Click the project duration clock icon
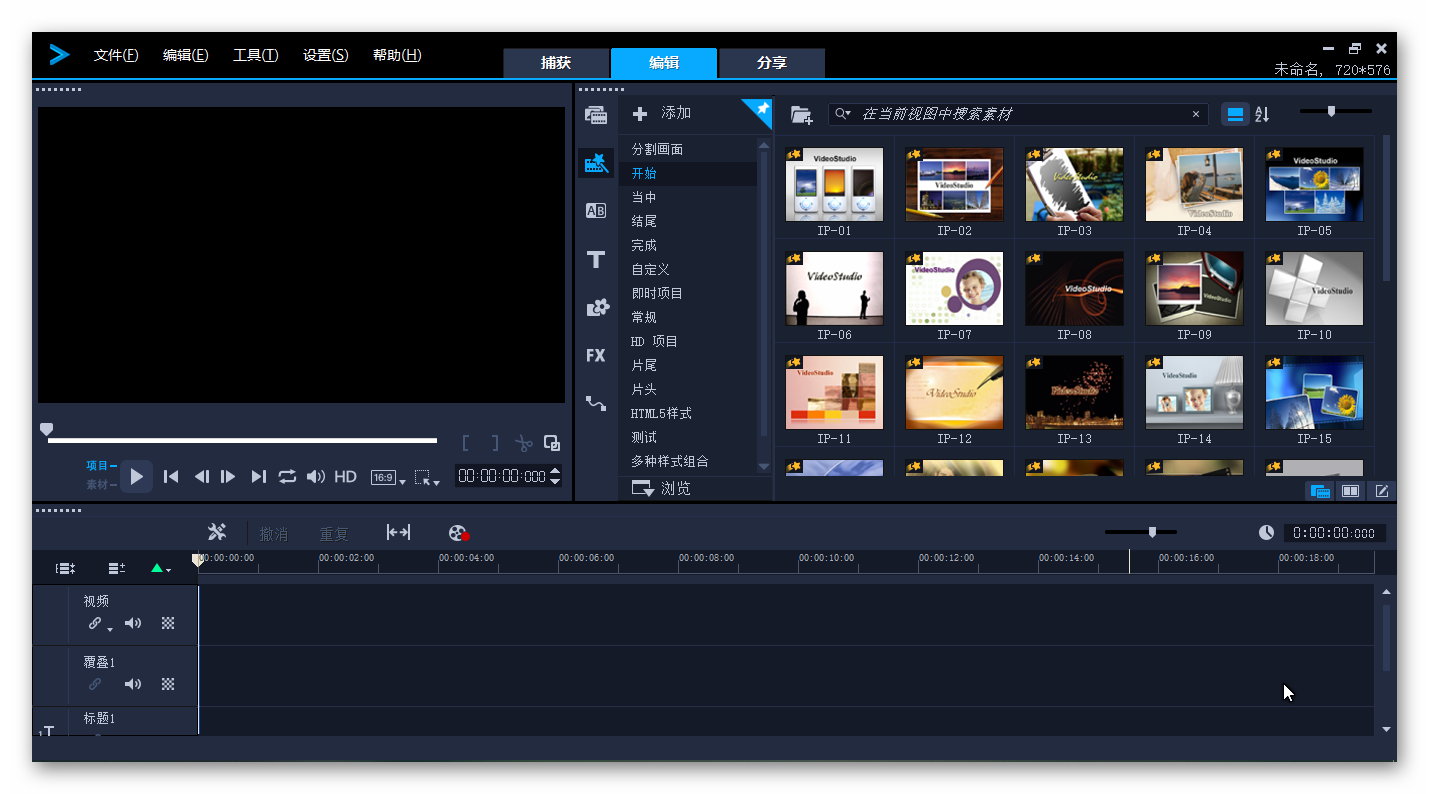This screenshot has height=794, width=1429. pos(1266,533)
